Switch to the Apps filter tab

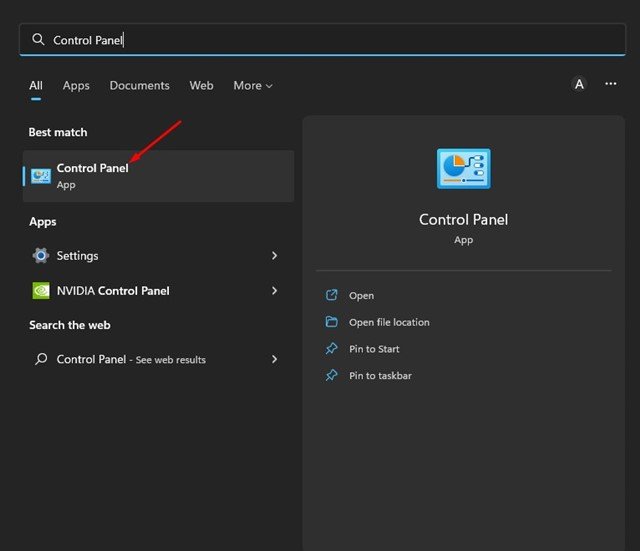(x=76, y=86)
